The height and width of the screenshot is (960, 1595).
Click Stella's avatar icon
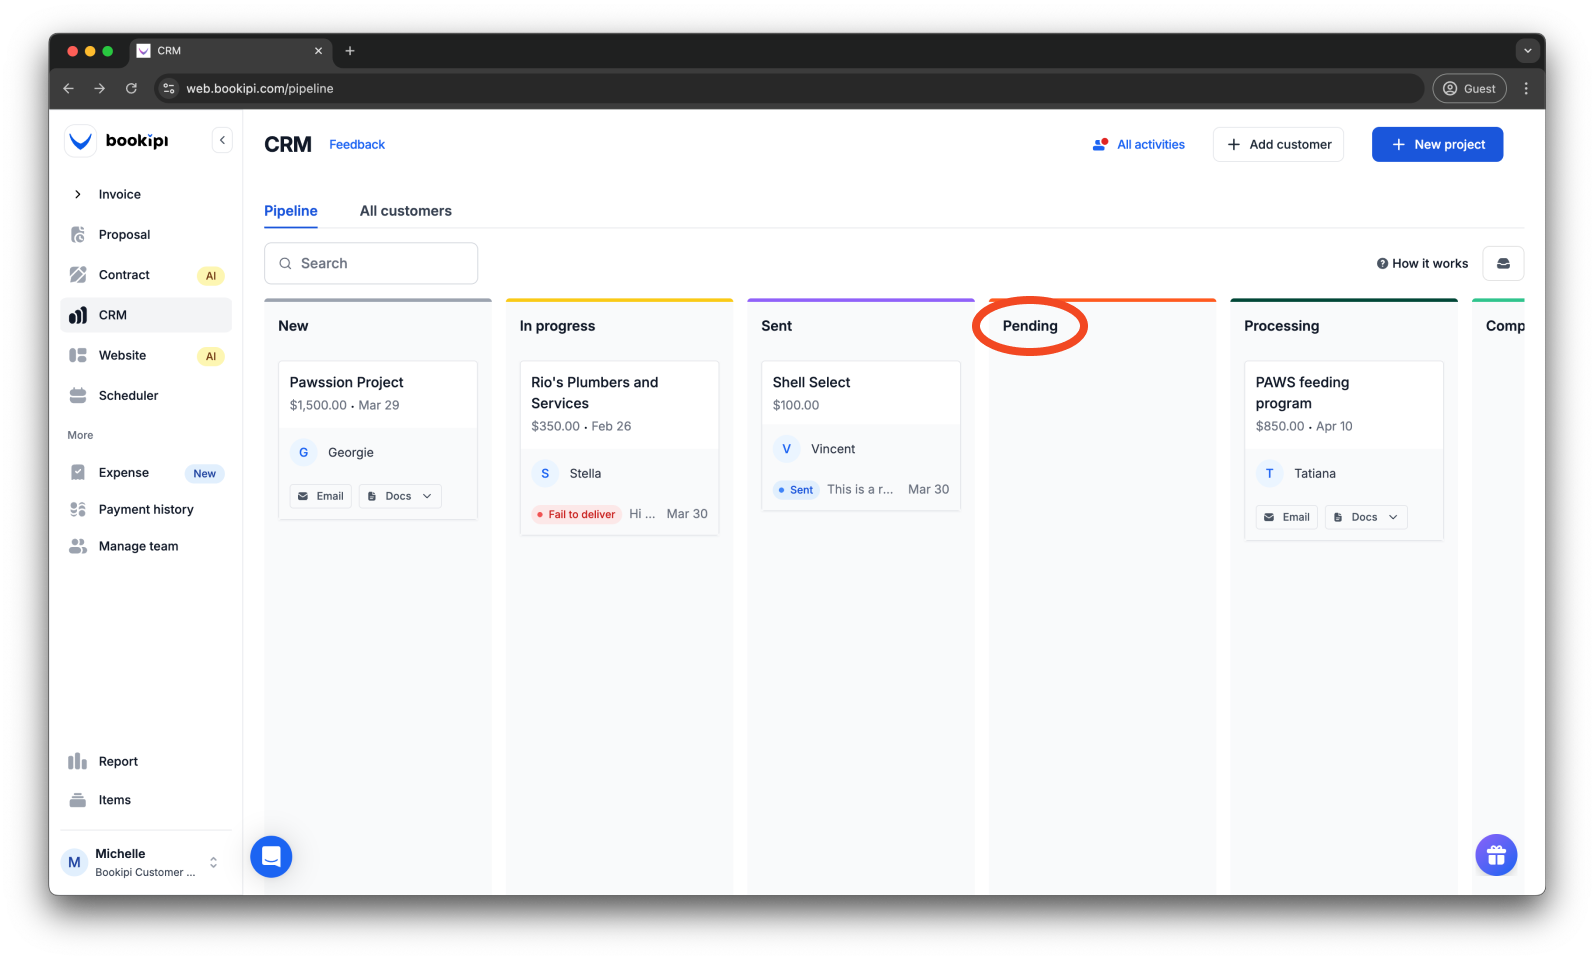click(545, 474)
